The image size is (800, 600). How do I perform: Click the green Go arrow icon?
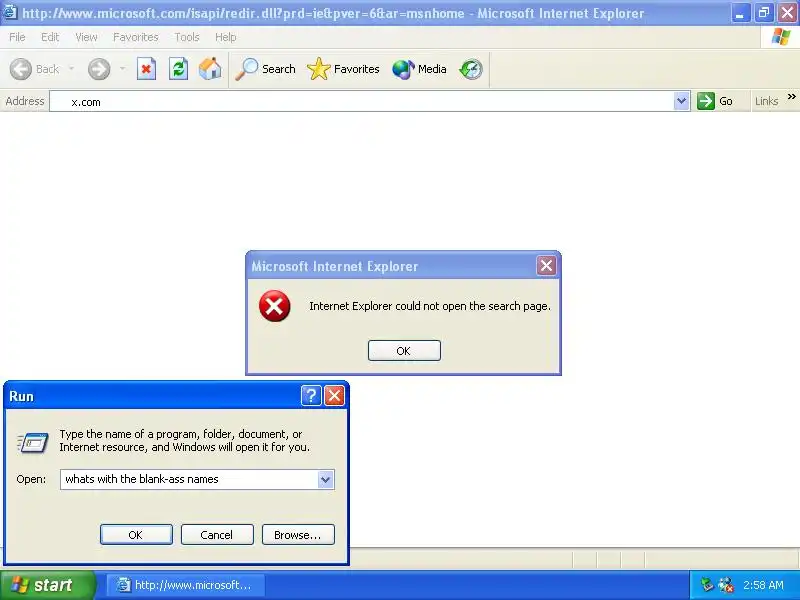click(x=706, y=101)
